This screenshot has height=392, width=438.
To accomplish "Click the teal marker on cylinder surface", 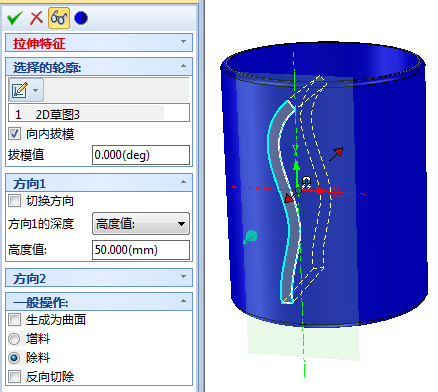I will [x=250, y=237].
